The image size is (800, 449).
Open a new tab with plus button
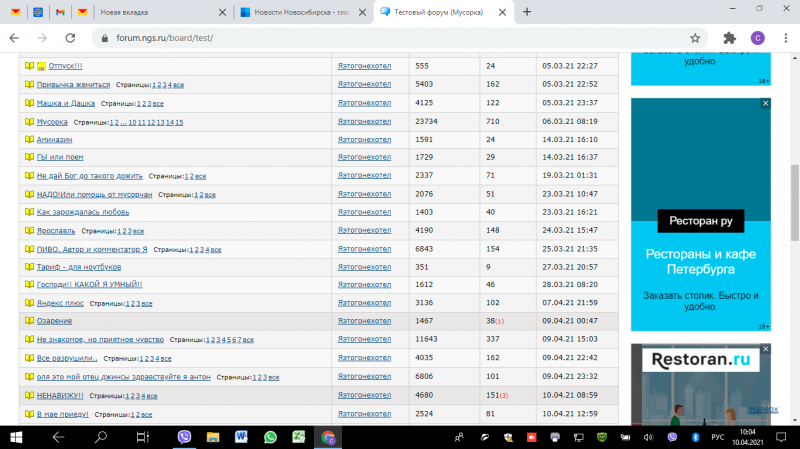[x=527, y=12]
